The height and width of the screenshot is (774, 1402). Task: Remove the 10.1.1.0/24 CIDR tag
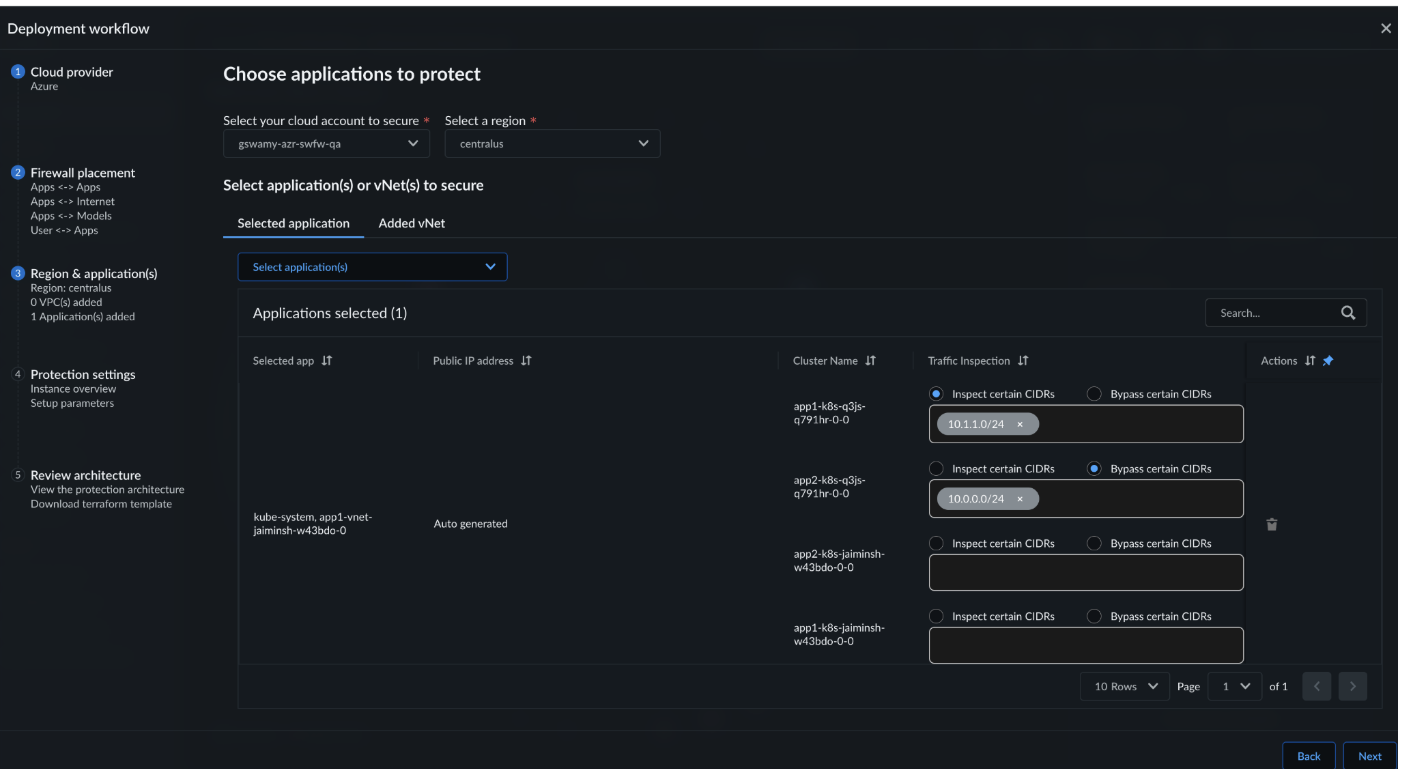[x=1019, y=424]
